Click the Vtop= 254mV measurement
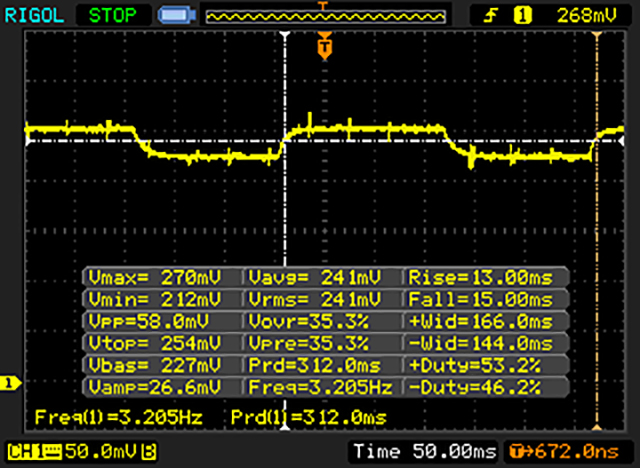 pos(155,344)
